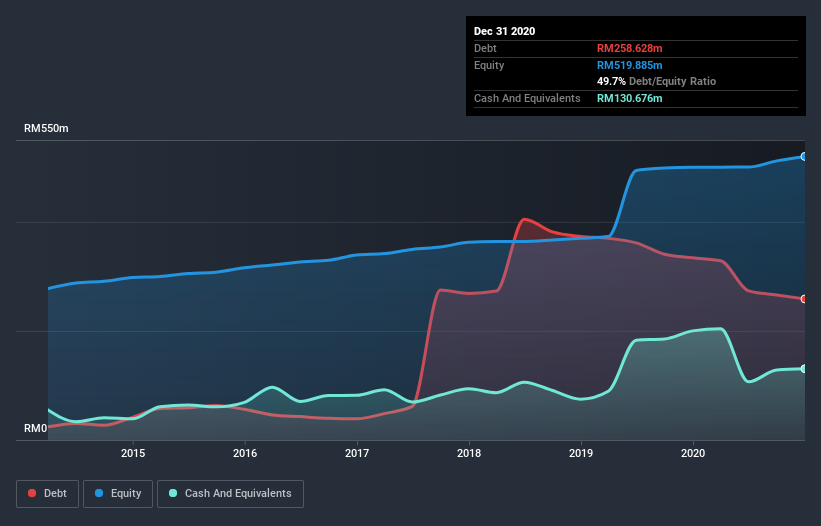Toggle the Equity legend button
The height and width of the screenshot is (526, 821).
[x=118, y=494]
